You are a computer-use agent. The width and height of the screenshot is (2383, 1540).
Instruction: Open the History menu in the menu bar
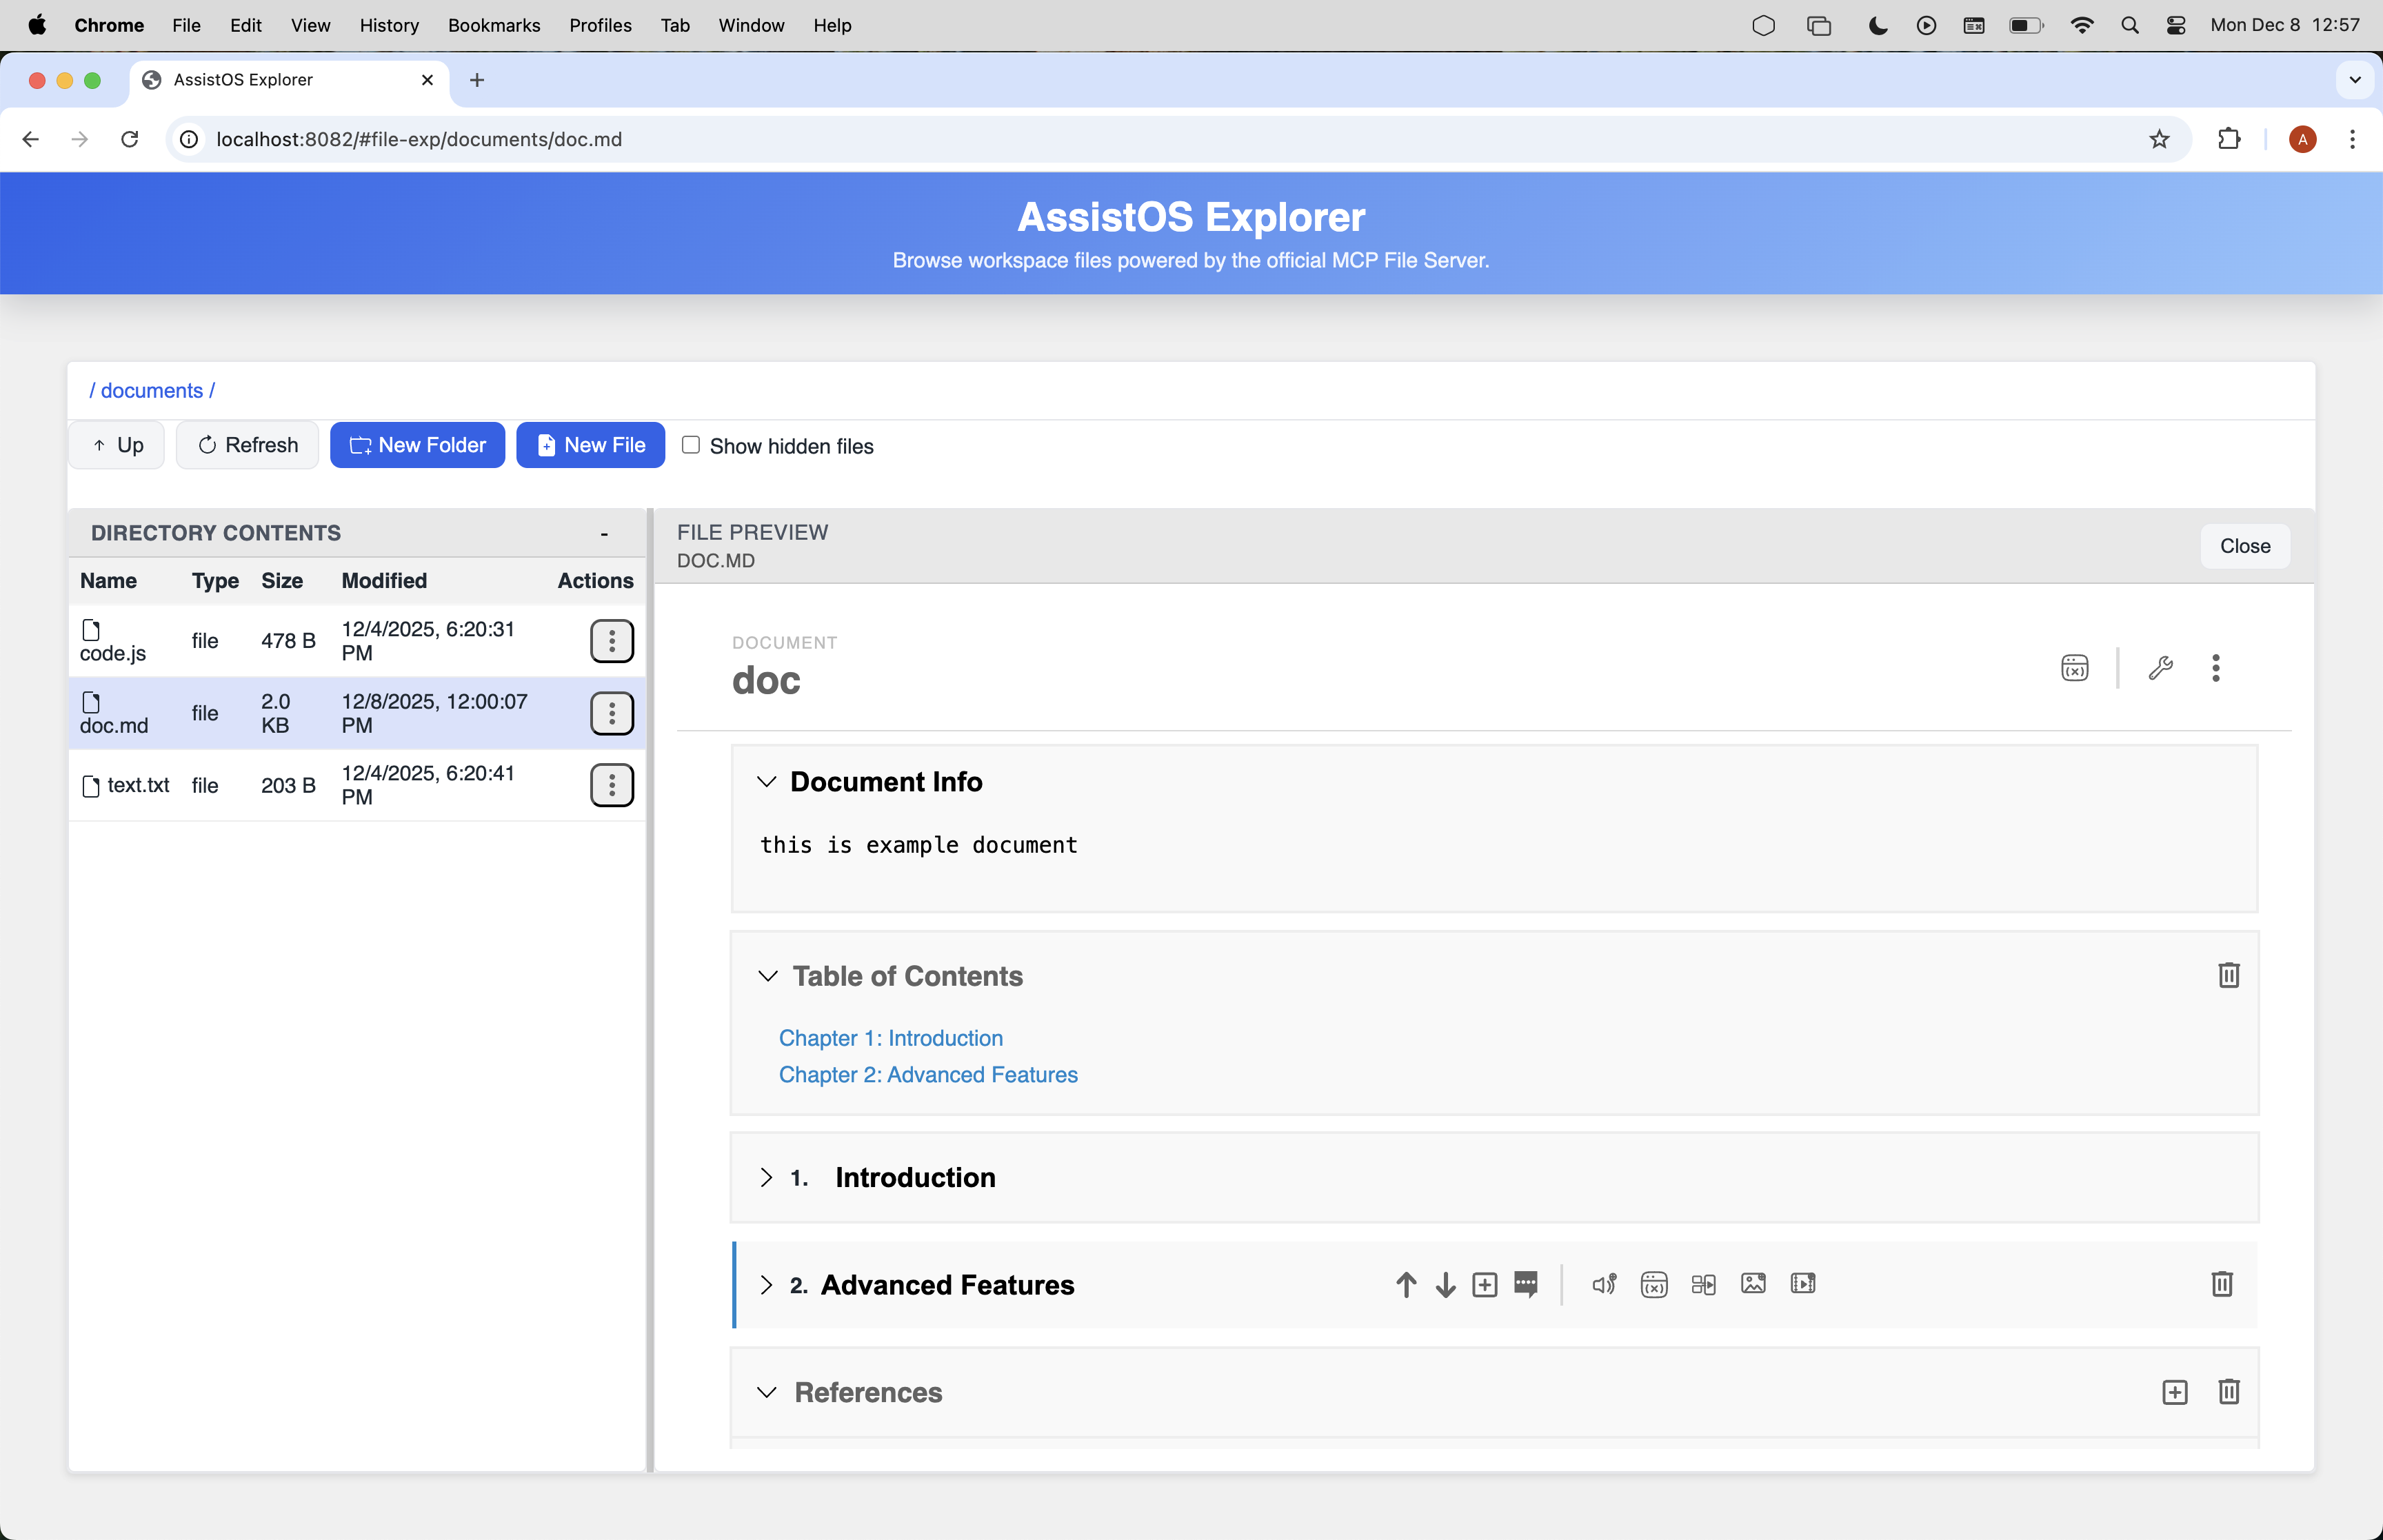[389, 25]
